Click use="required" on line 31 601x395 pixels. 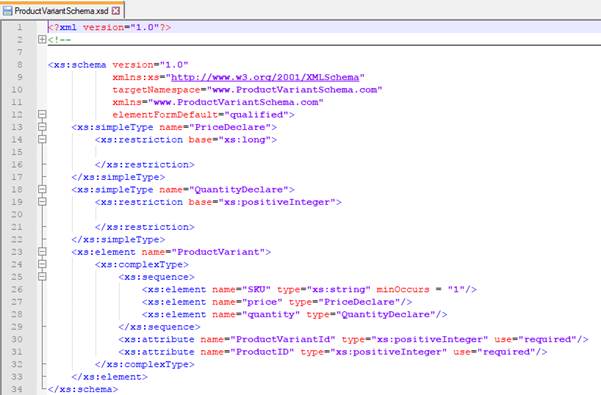click(494, 352)
